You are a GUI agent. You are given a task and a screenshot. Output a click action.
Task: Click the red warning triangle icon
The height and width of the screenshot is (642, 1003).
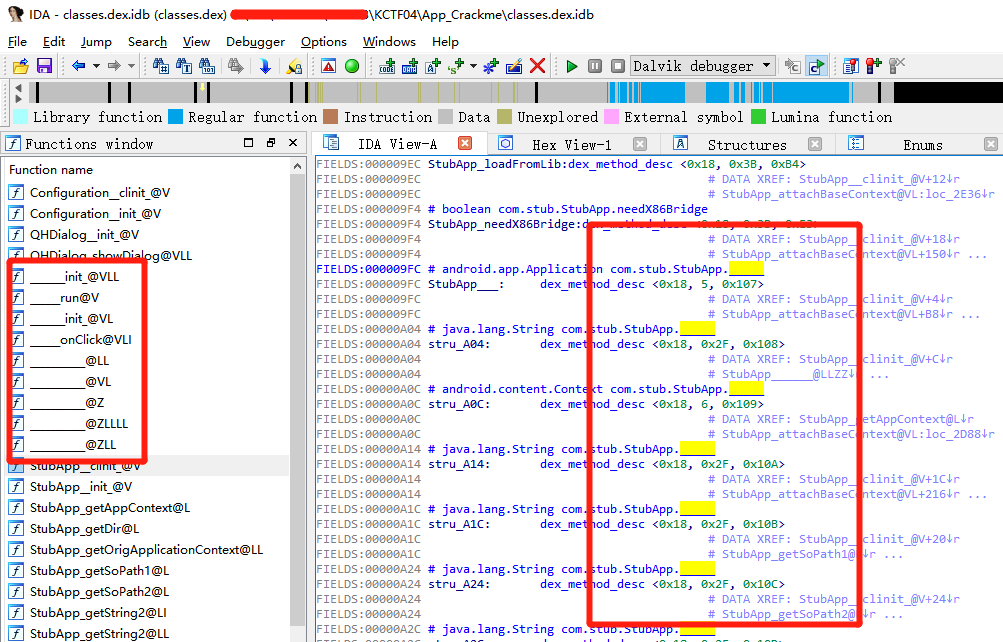click(329, 66)
